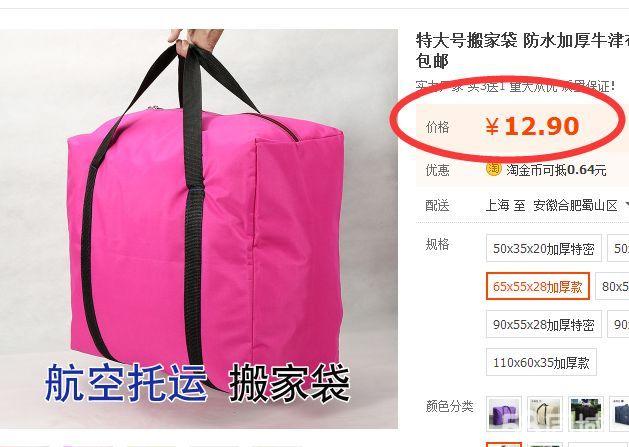This screenshot has width=629, height=447.
Task: Select the purple bag color thumbnail
Action: [x=504, y=414]
